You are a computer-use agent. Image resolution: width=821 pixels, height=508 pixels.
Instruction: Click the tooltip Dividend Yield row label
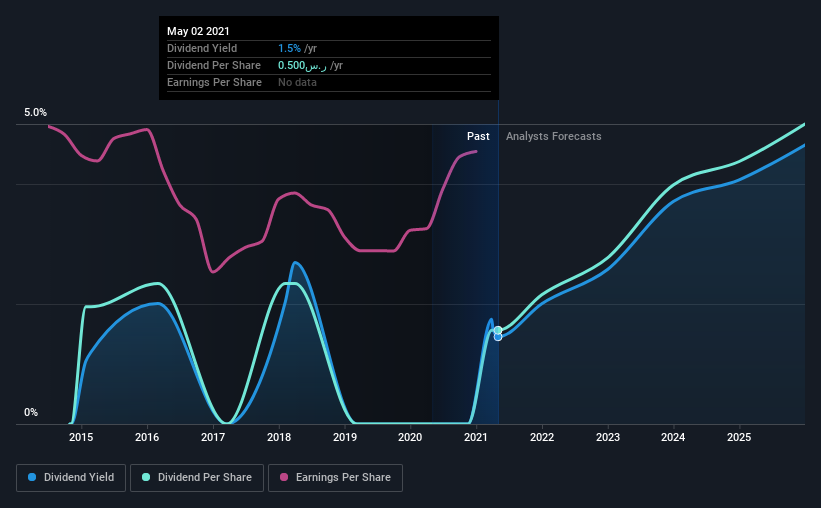[202, 48]
